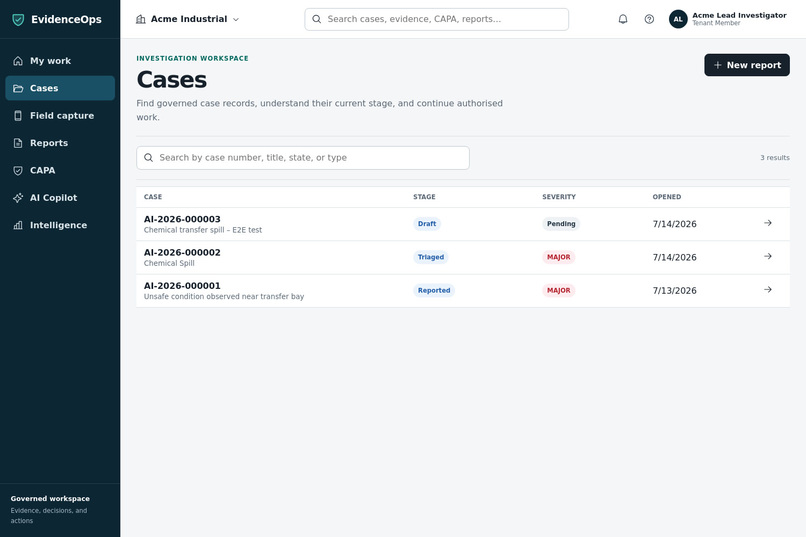The image size is (806, 537).
Task: Focus the search by case number field
Action: (303, 158)
